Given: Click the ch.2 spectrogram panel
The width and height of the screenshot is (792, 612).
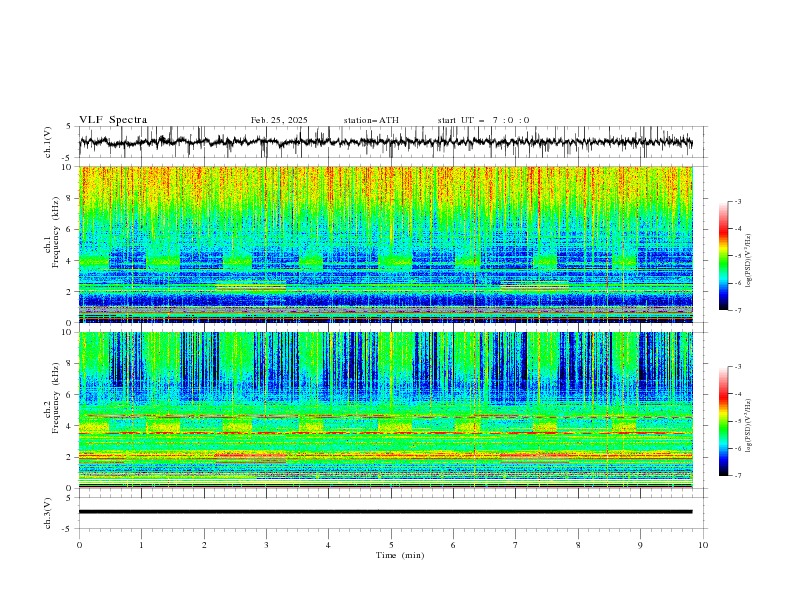Looking at the screenshot, I should coord(385,410).
